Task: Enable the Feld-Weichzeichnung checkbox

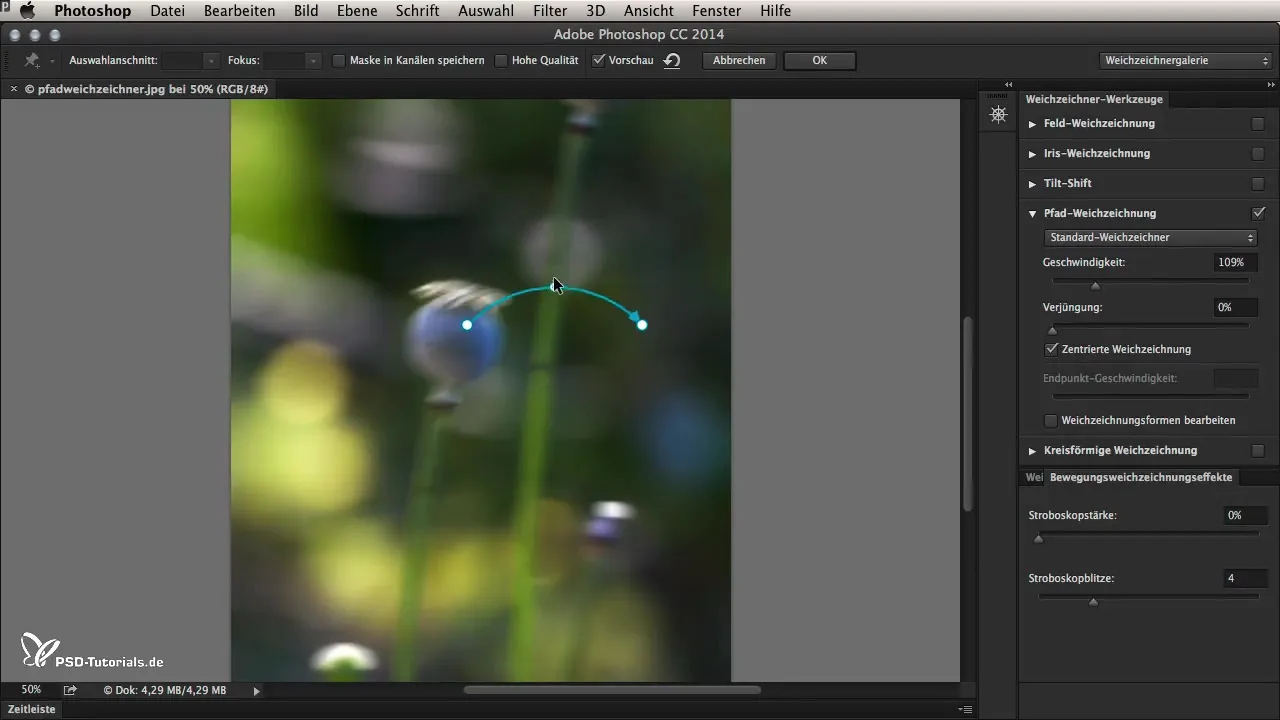Action: (x=1258, y=124)
